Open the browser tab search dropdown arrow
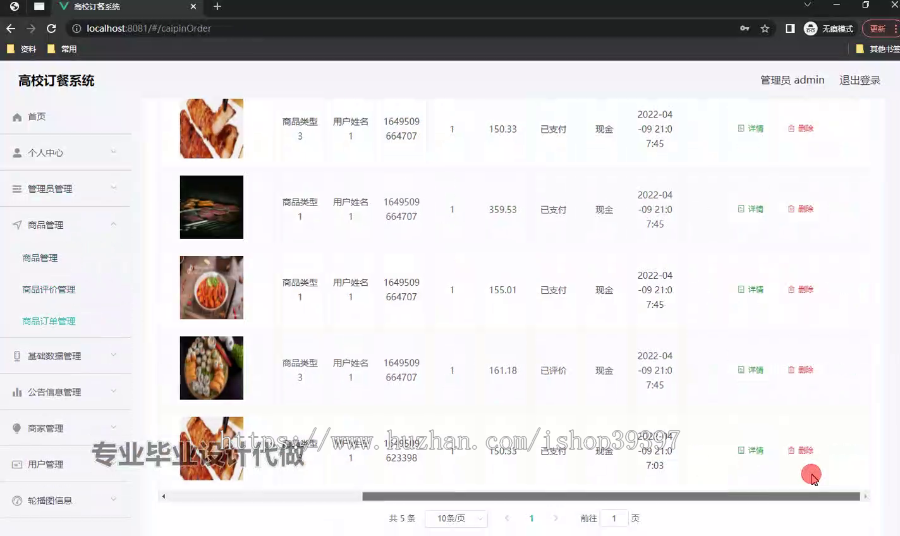Image resolution: width=900 pixels, height=536 pixels. pyautogui.click(x=807, y=5)
